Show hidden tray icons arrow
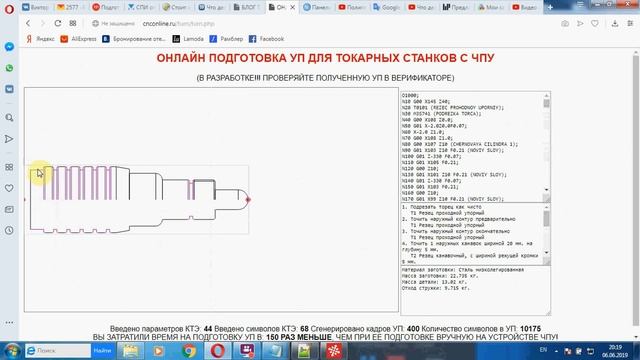 [556, 351]
